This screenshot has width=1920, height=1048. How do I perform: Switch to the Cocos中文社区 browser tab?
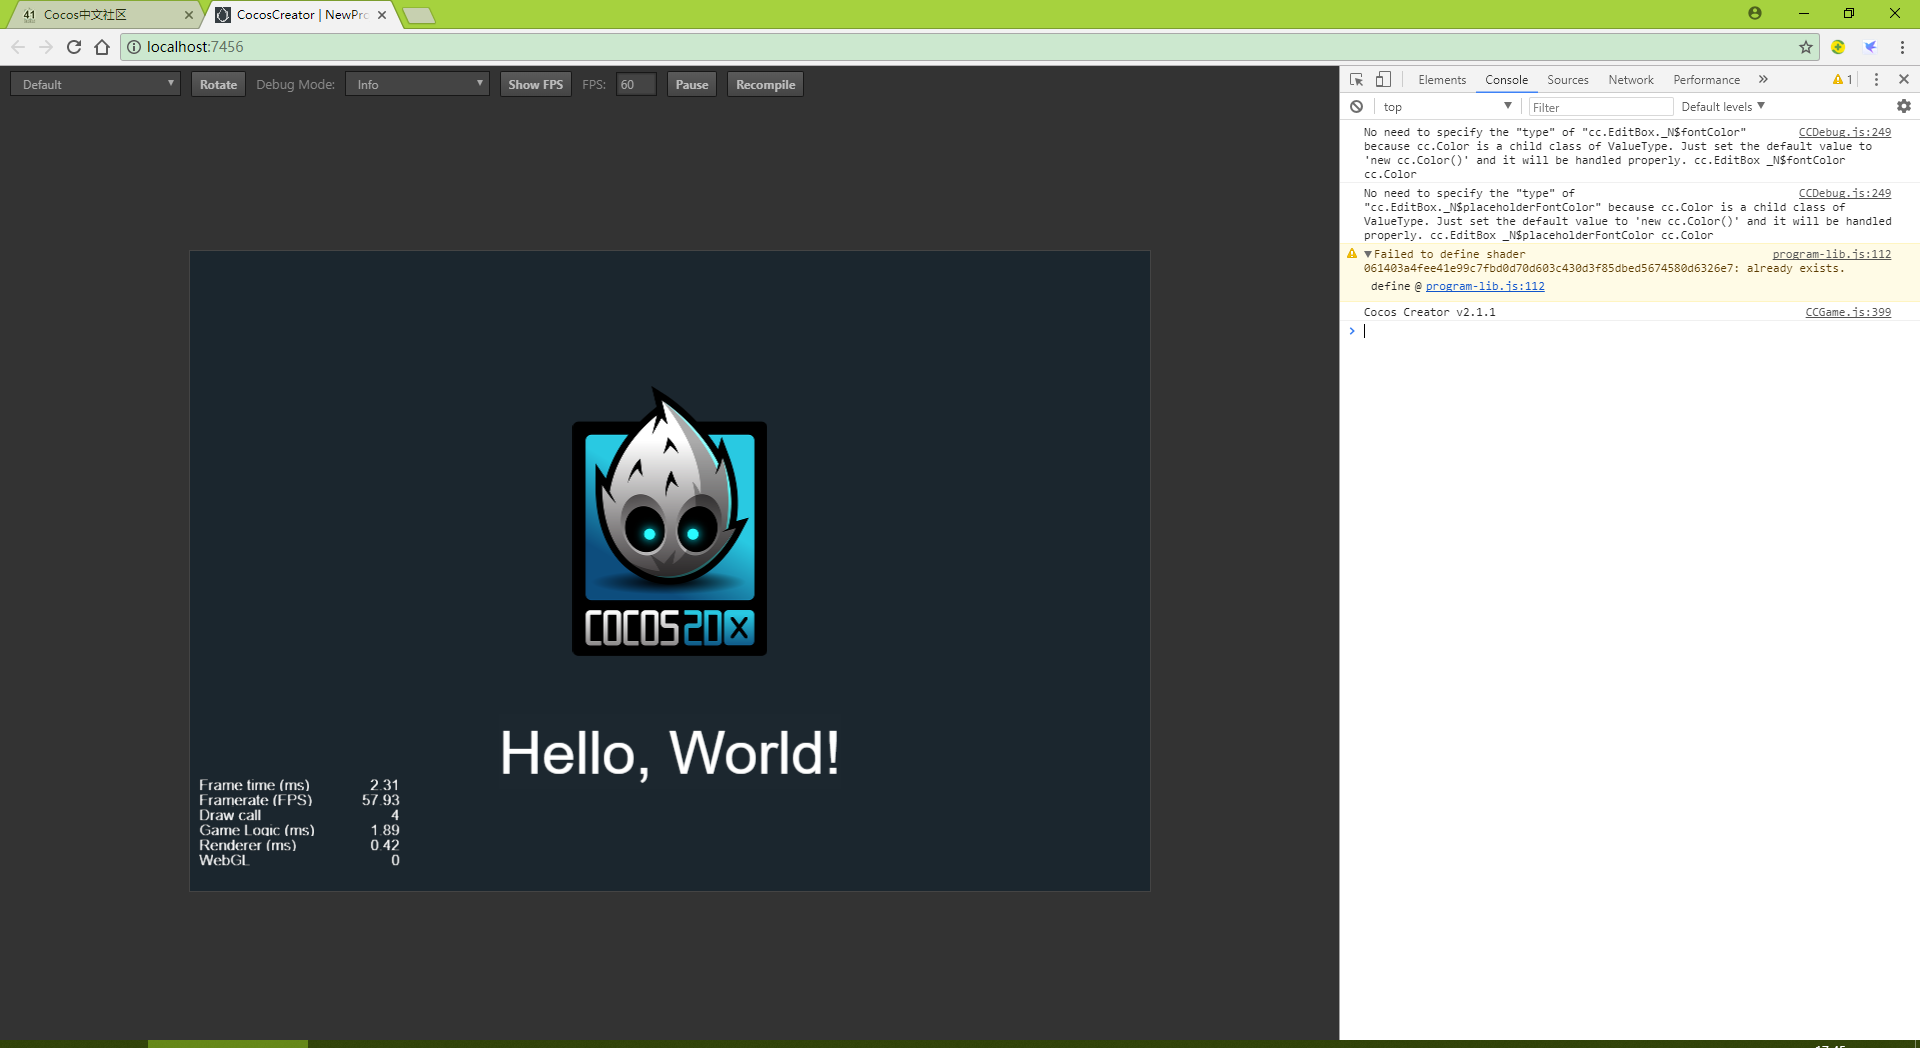click(x=105, y=15)
